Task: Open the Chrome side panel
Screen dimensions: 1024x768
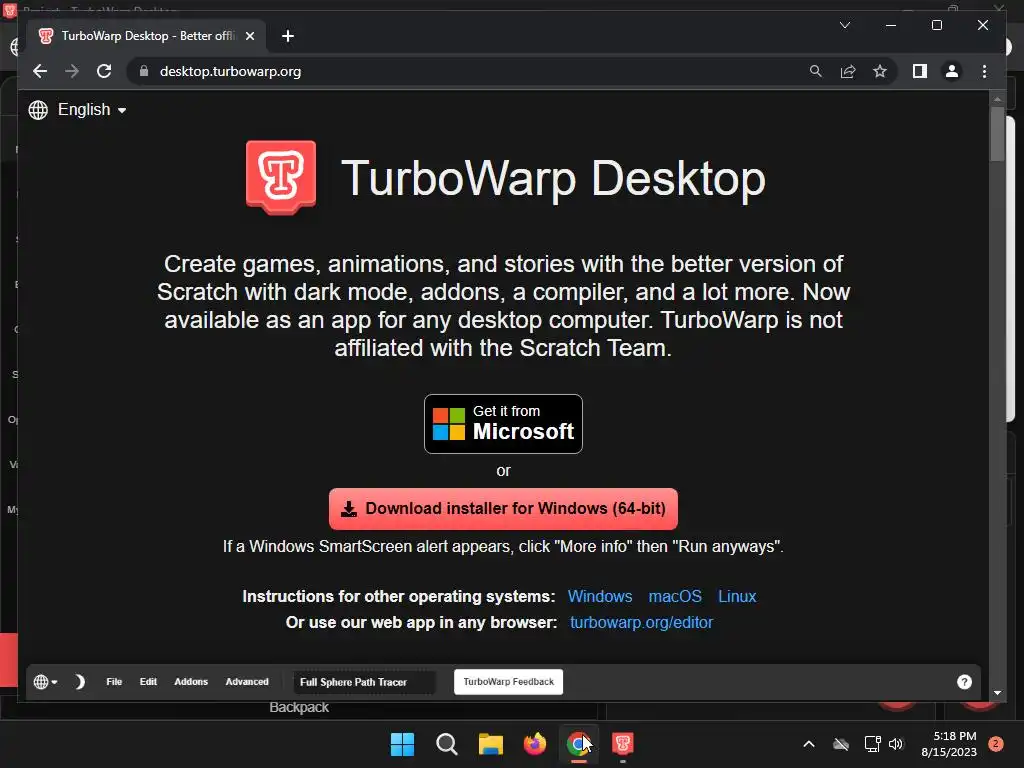Action: 920,71
